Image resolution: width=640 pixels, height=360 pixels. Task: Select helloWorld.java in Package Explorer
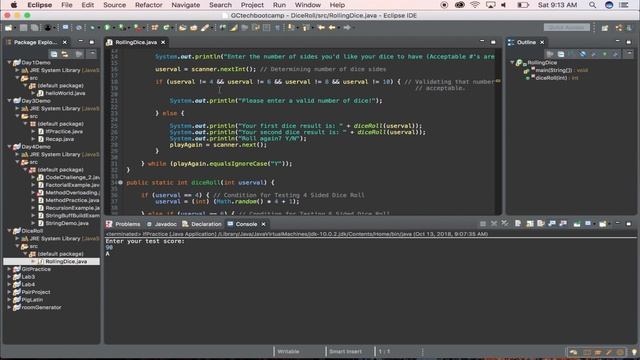(65, 93)
